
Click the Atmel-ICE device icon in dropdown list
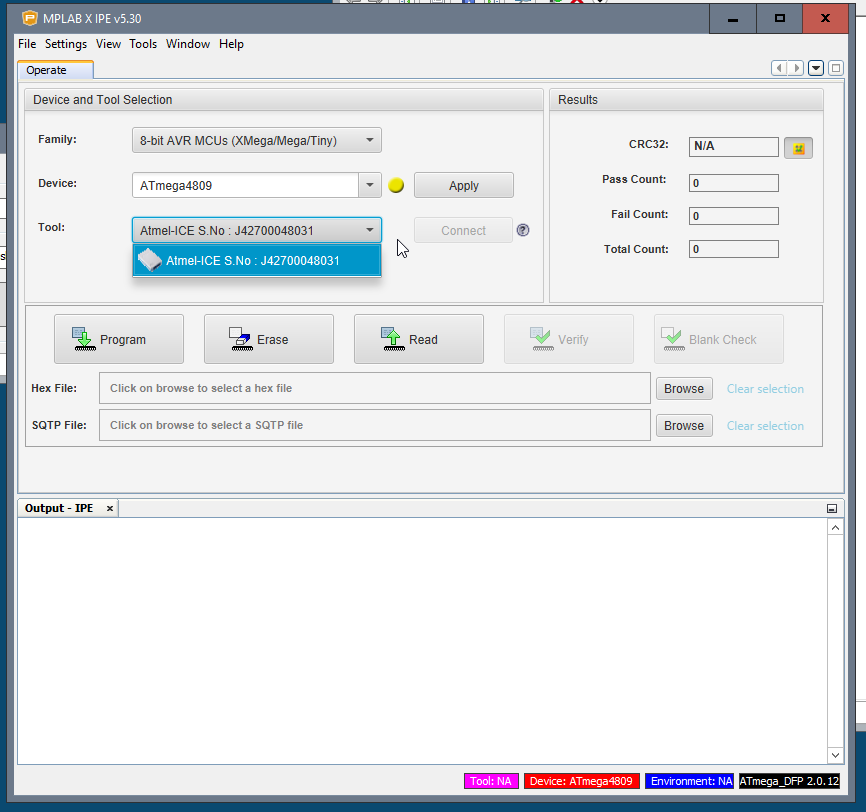point(149,260)
